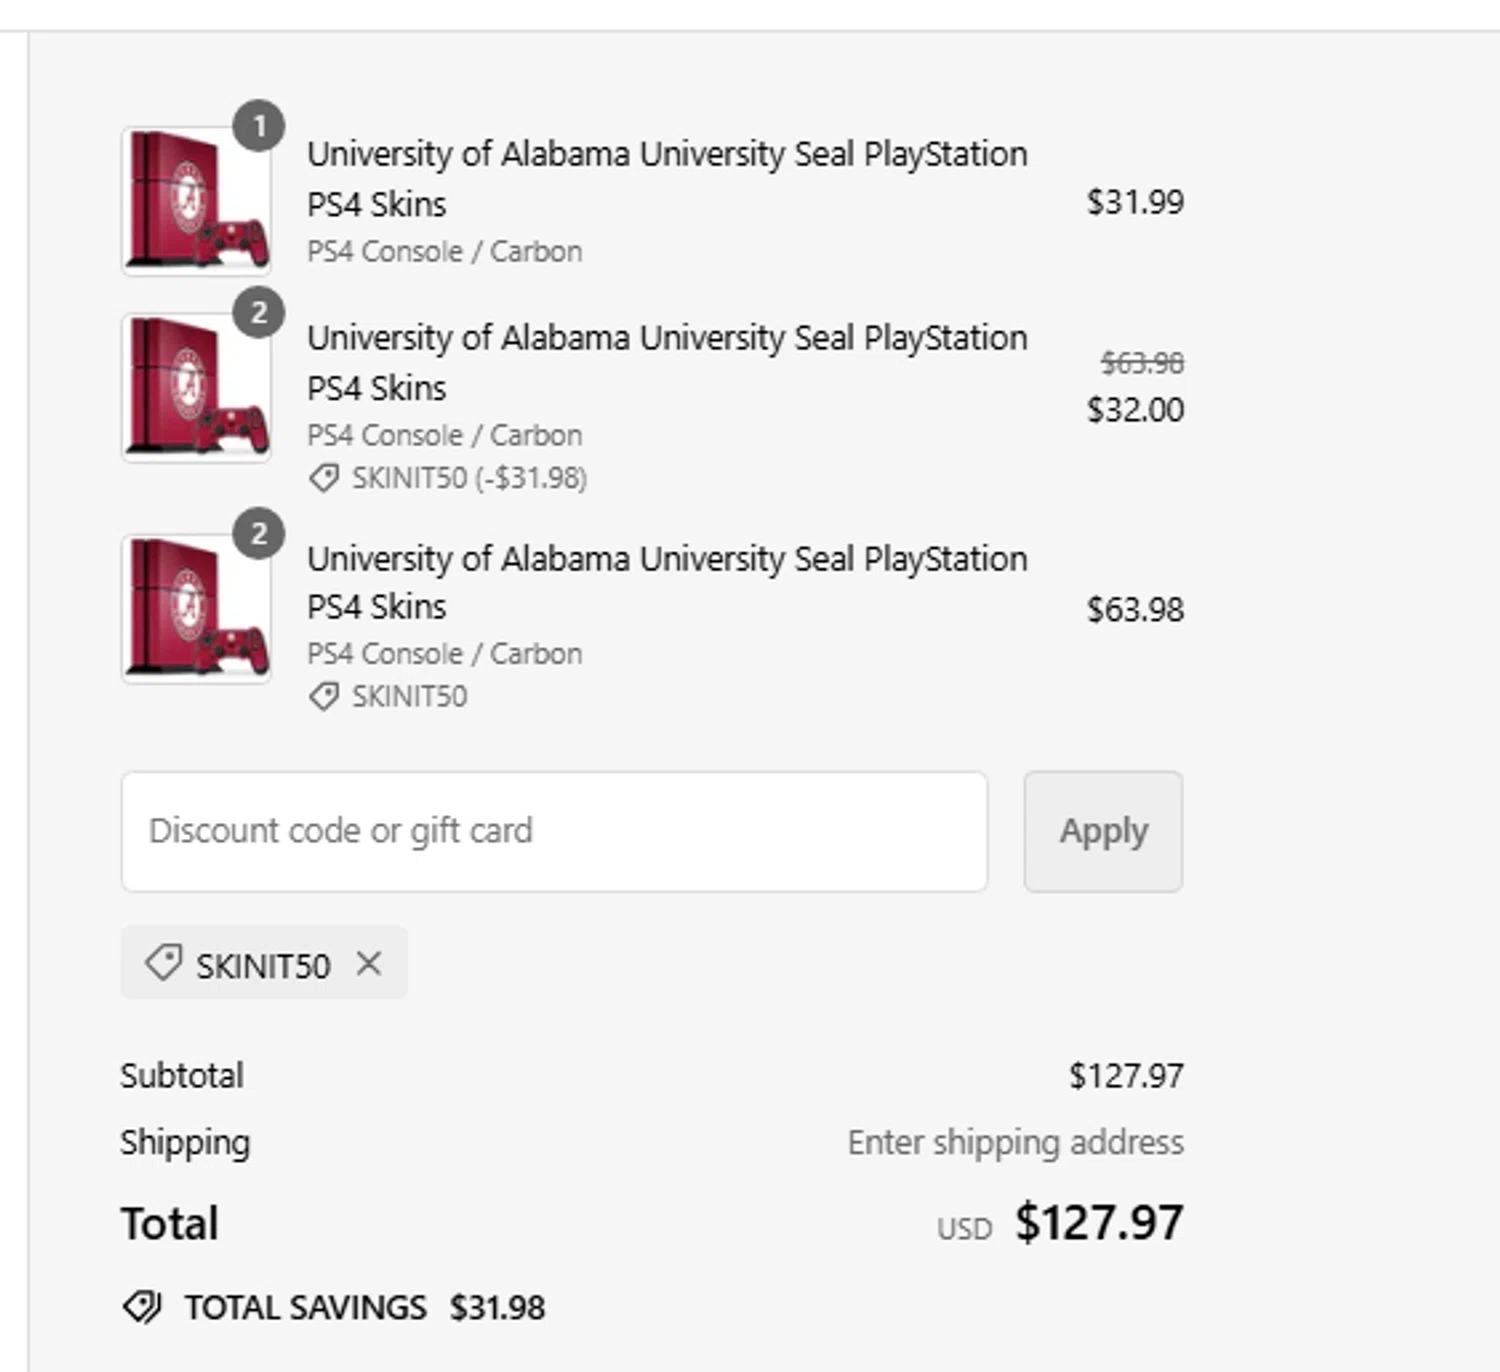Click the bold Total amount $127.97
This screenshot has width=1500, height=1372.
[1099, 1223]
